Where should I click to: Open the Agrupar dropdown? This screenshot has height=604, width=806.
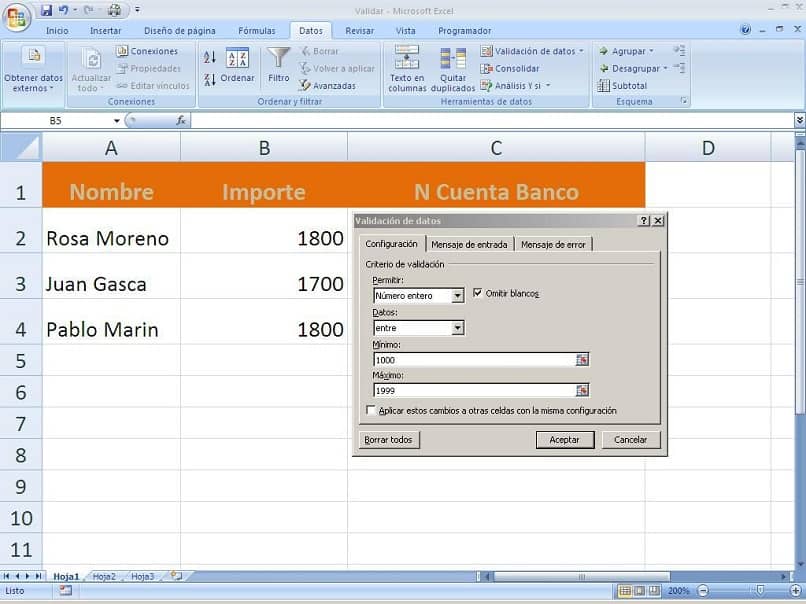pos(626,51)
